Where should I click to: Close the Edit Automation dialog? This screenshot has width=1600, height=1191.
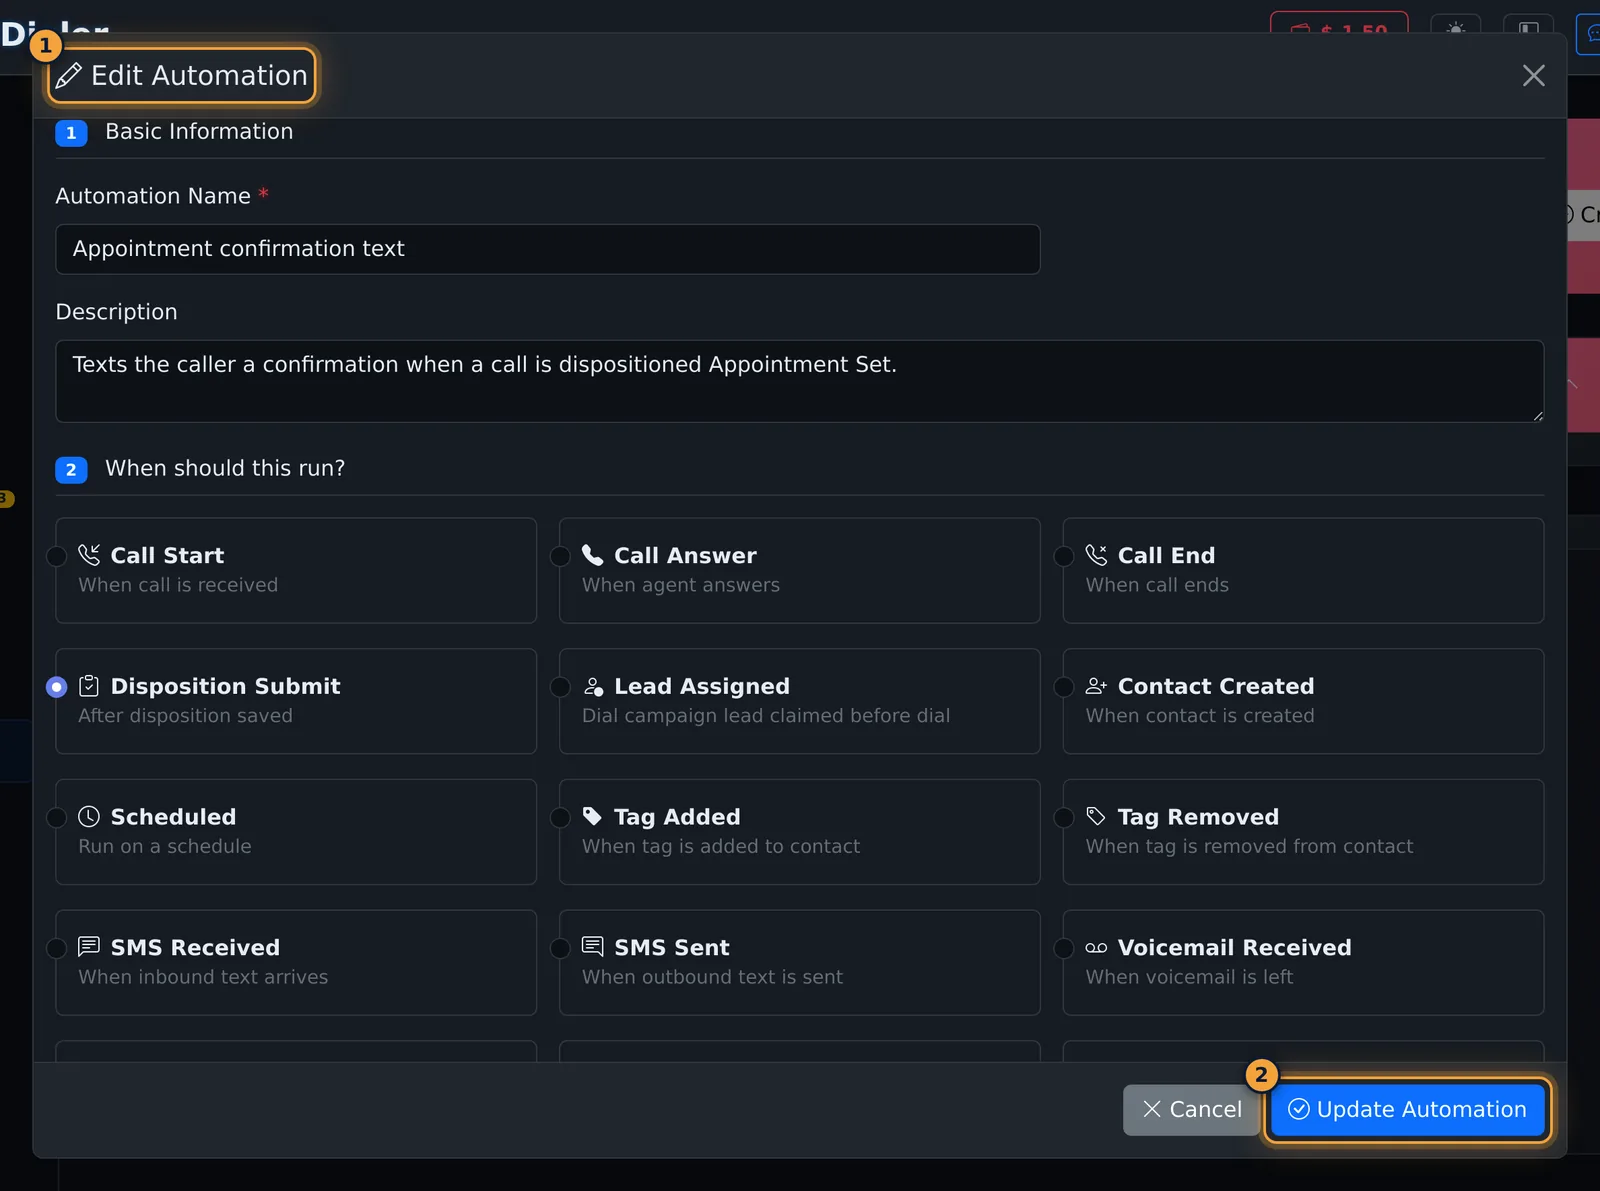coord(1534,76)
